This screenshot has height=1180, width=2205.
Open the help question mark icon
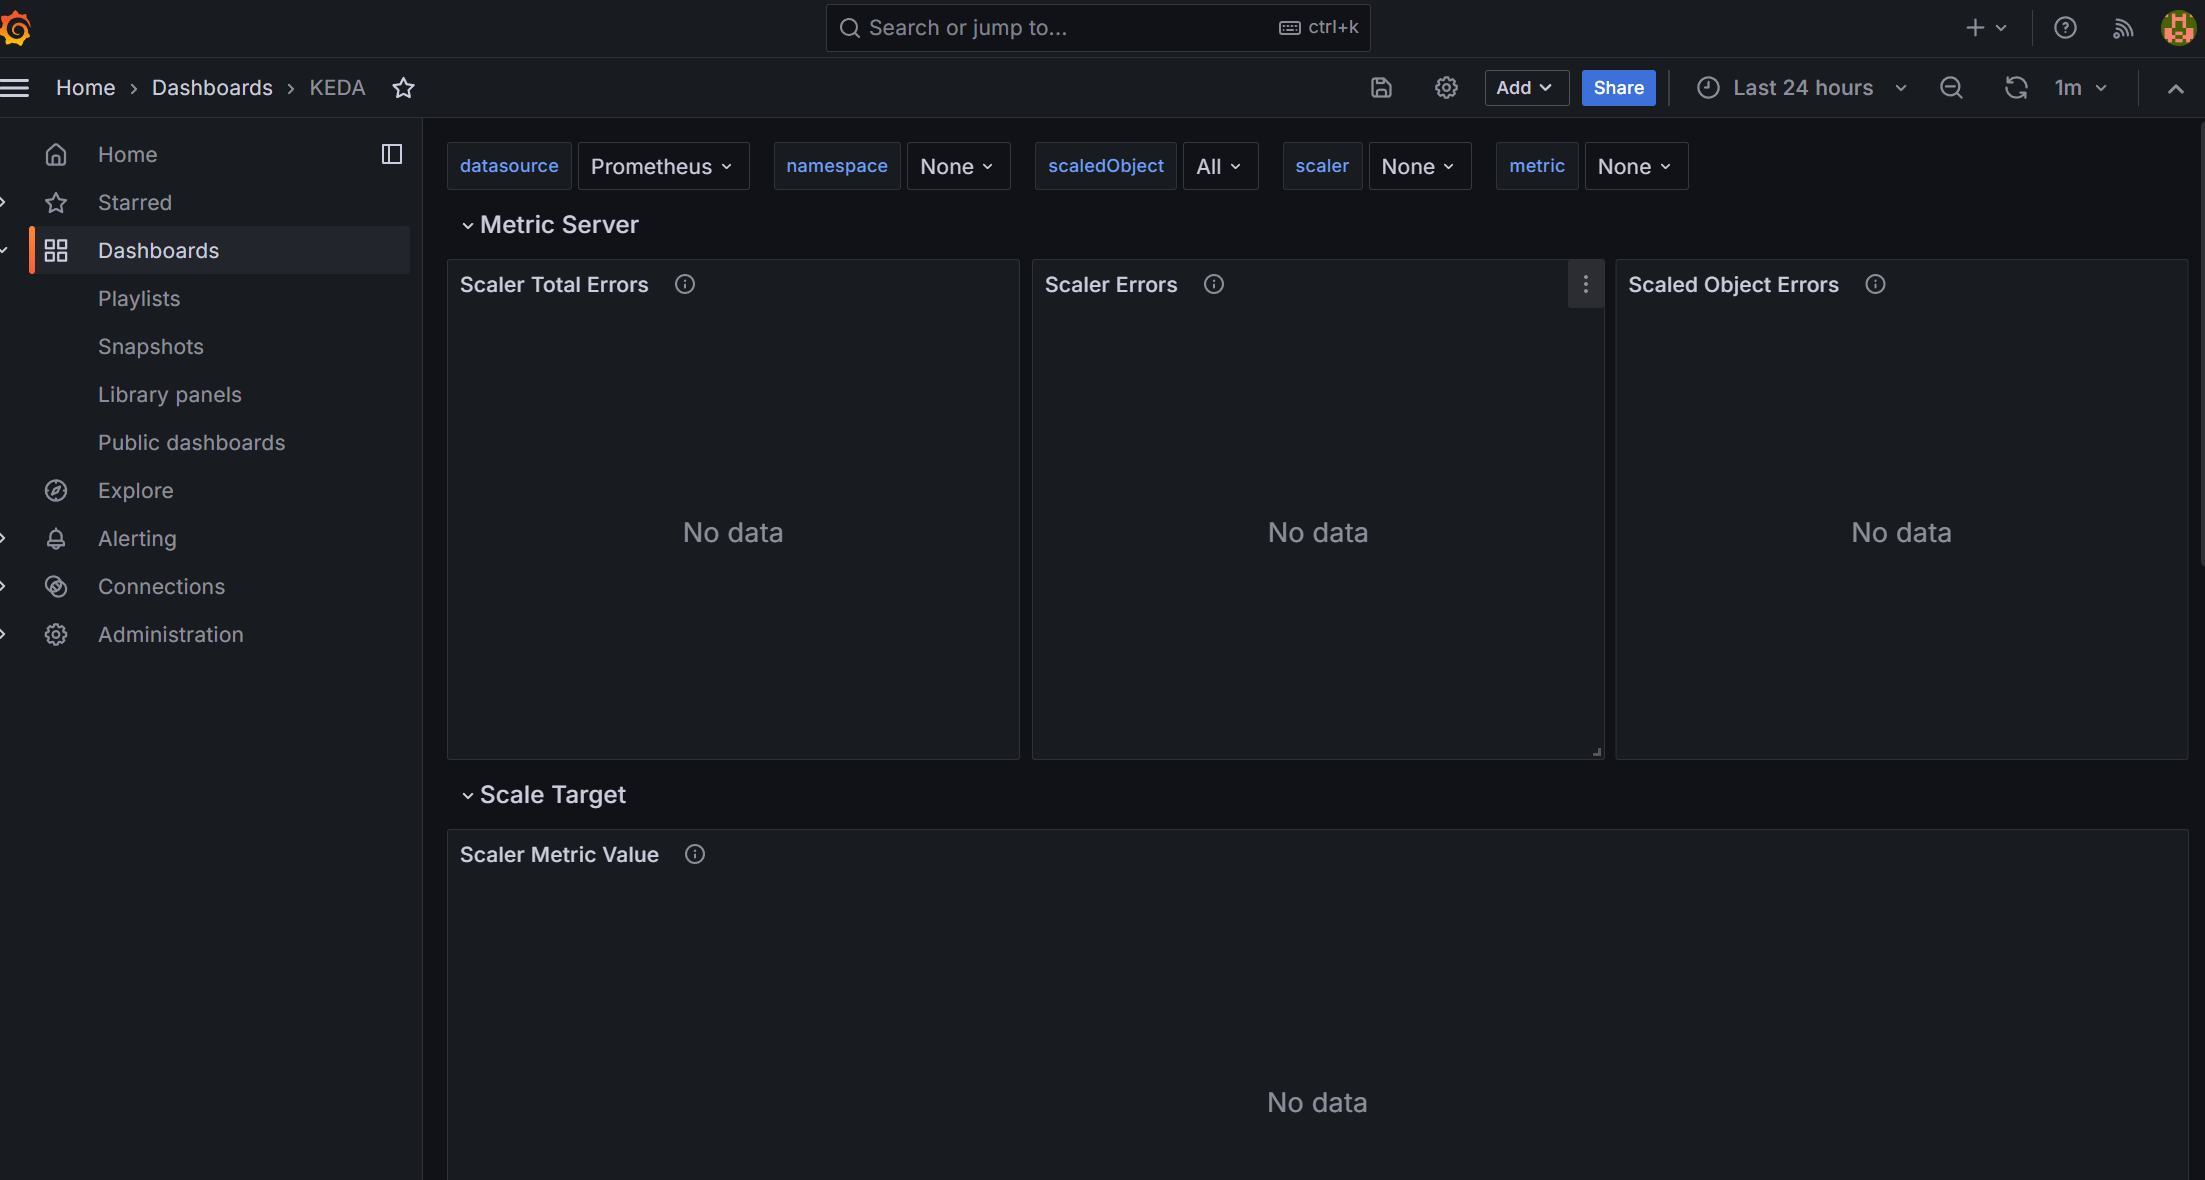[x=2065, y=28]
